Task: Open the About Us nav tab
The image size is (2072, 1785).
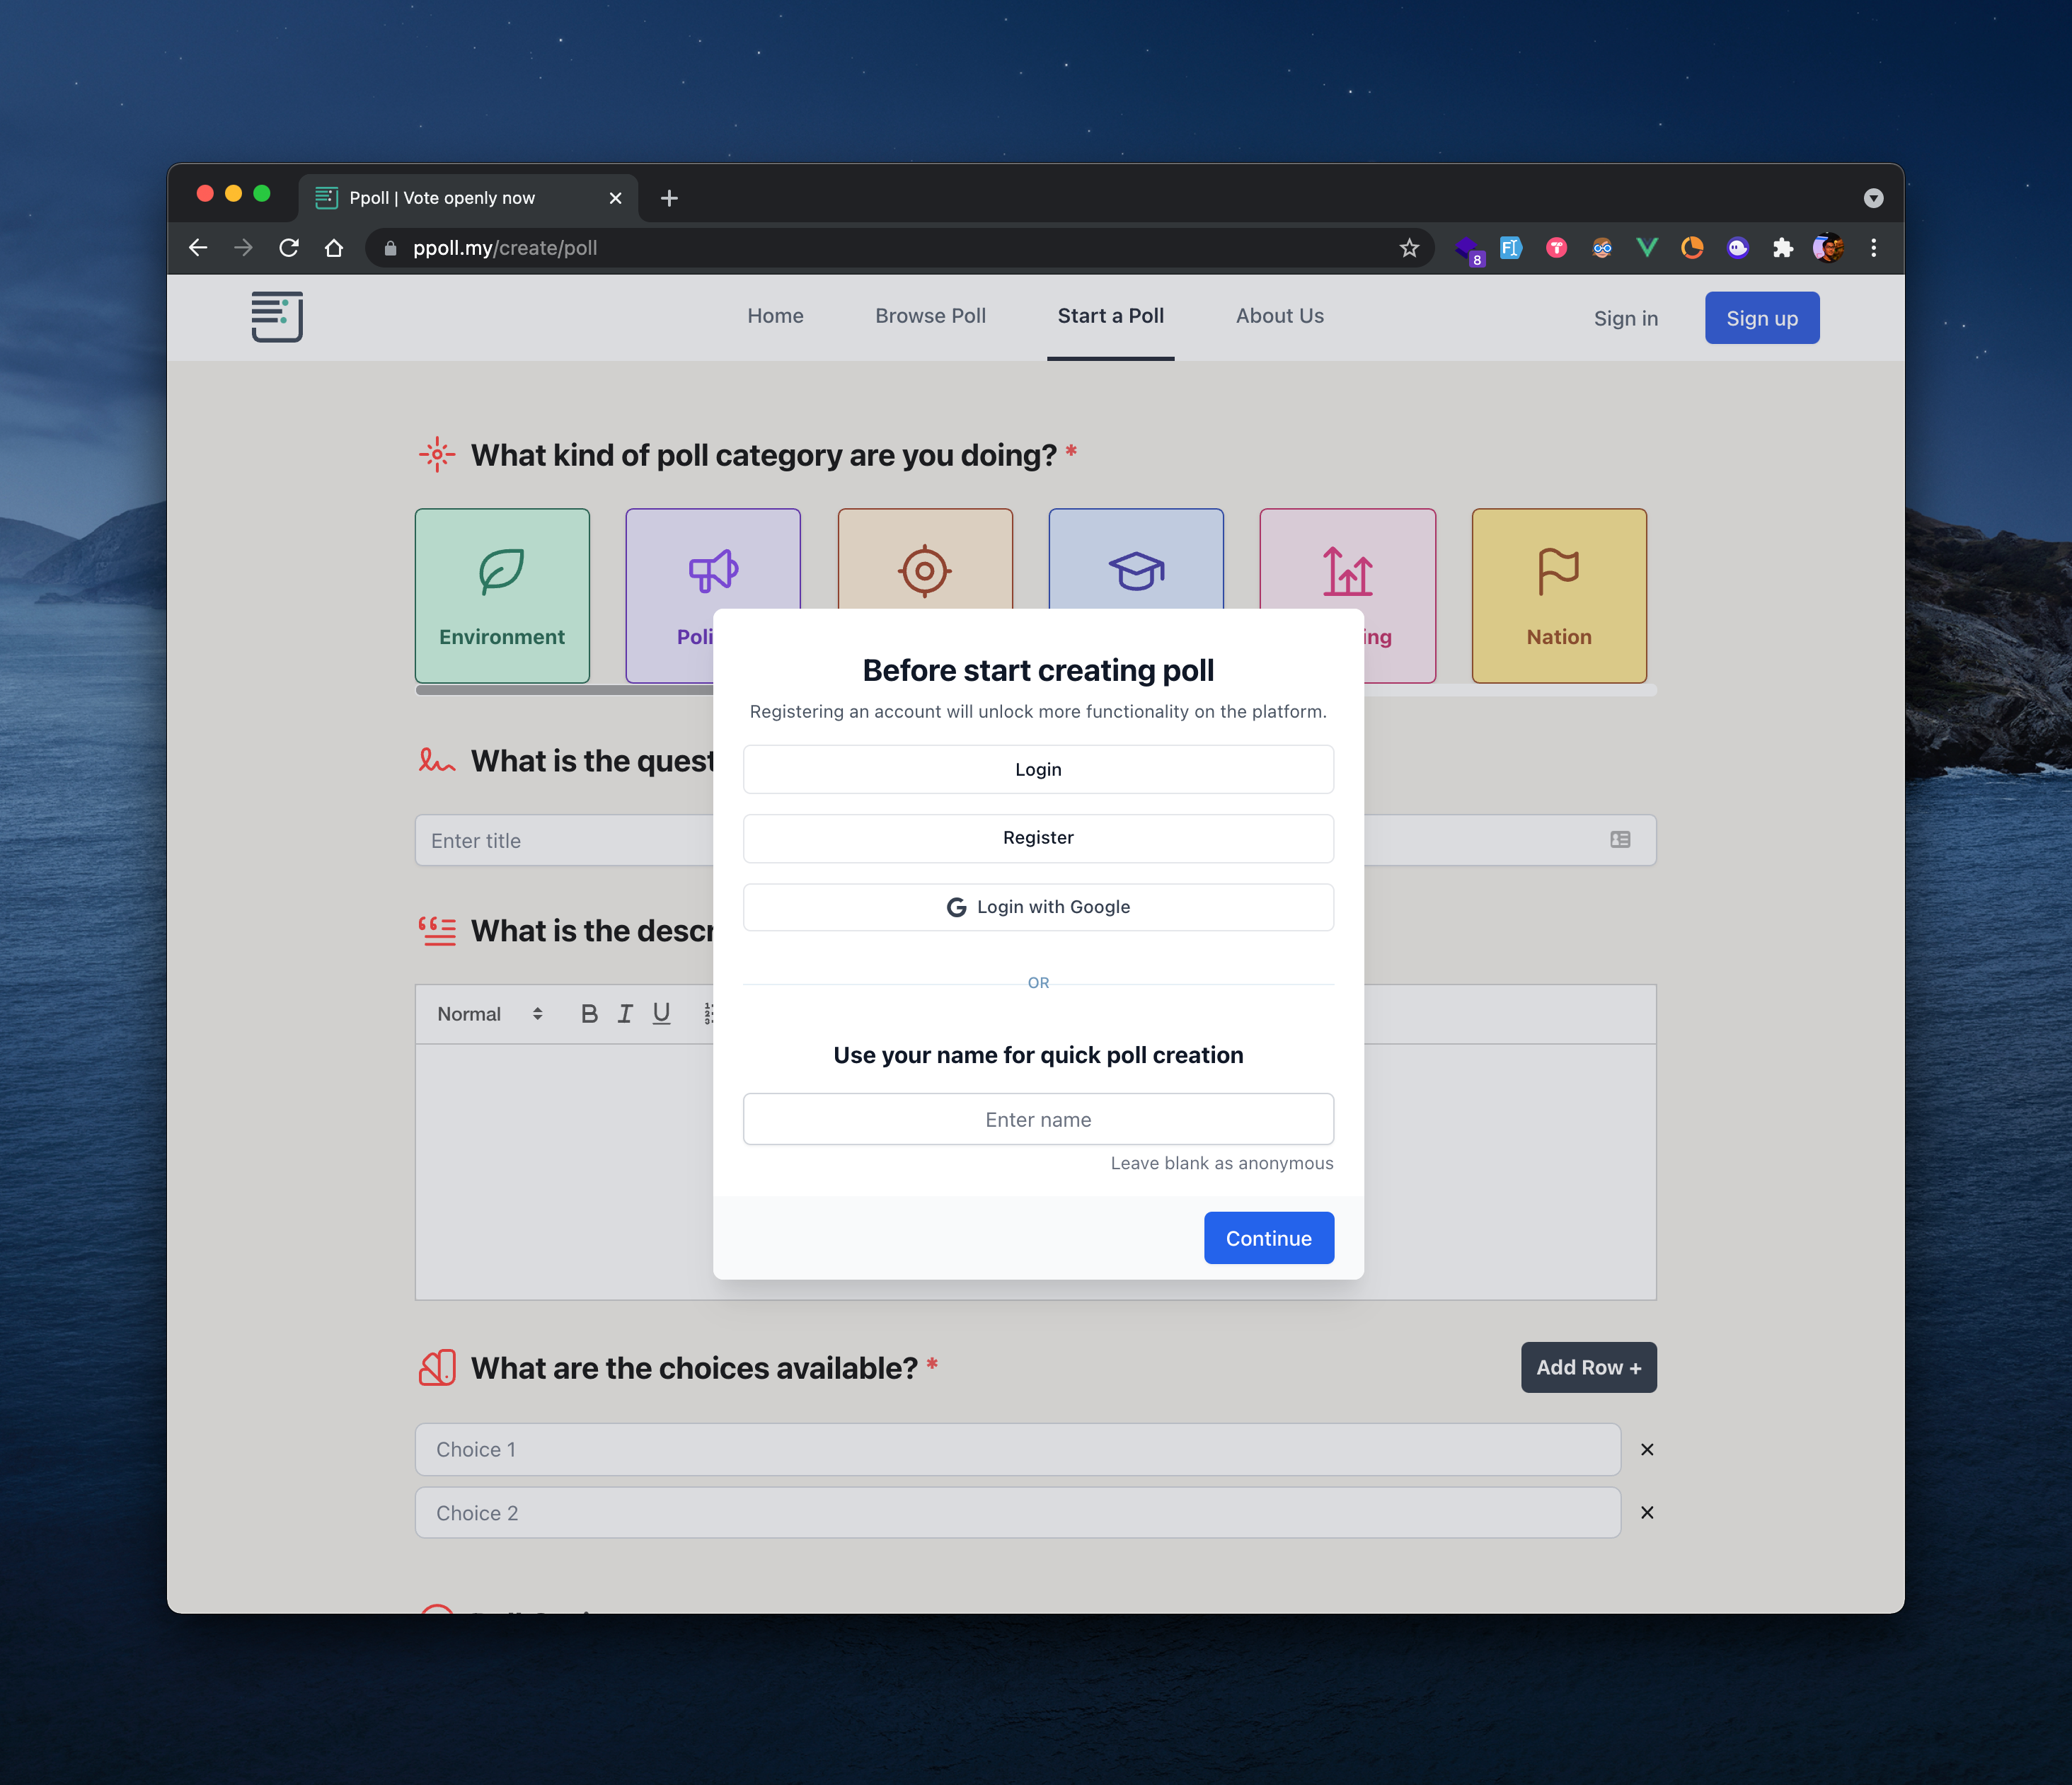Action: pos(1279,316)
